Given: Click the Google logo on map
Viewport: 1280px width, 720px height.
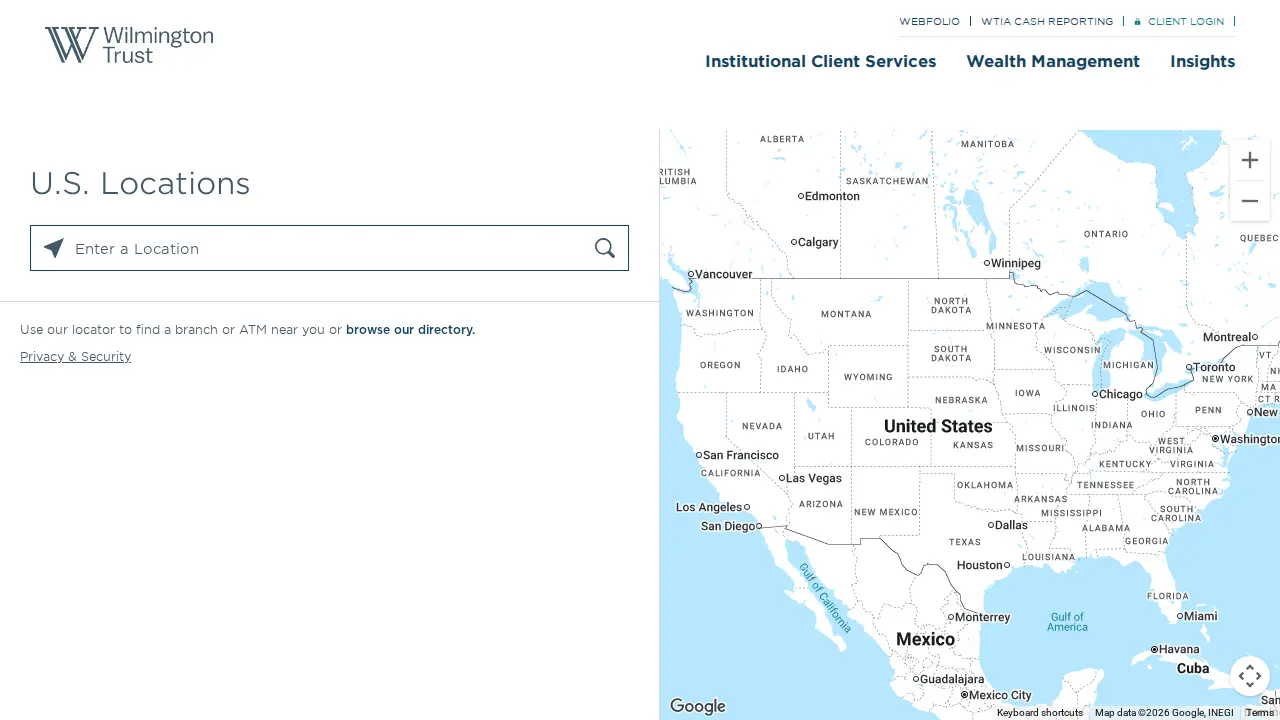Looking at the screenshot, I should (698, 707).
